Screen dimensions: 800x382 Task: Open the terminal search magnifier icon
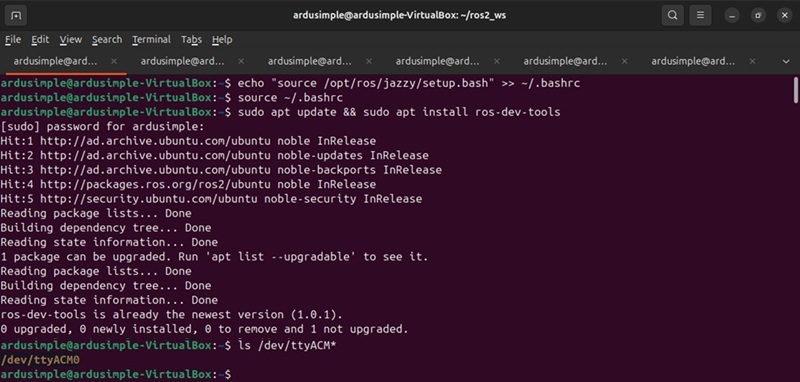tap(672, 15)
